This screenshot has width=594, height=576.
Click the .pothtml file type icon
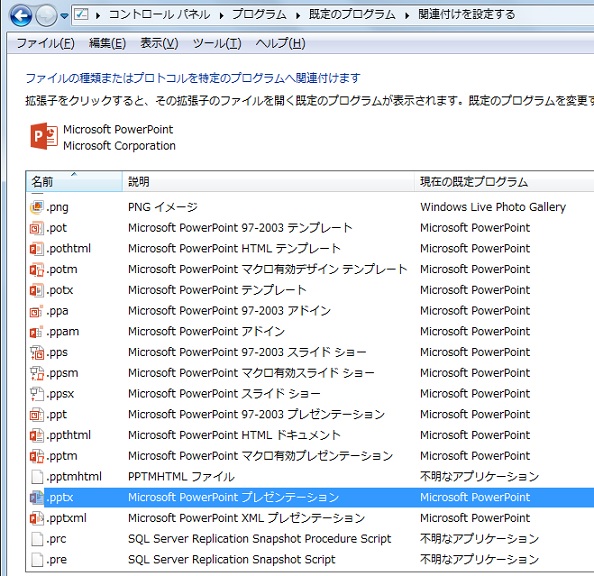tap(37, 249)
